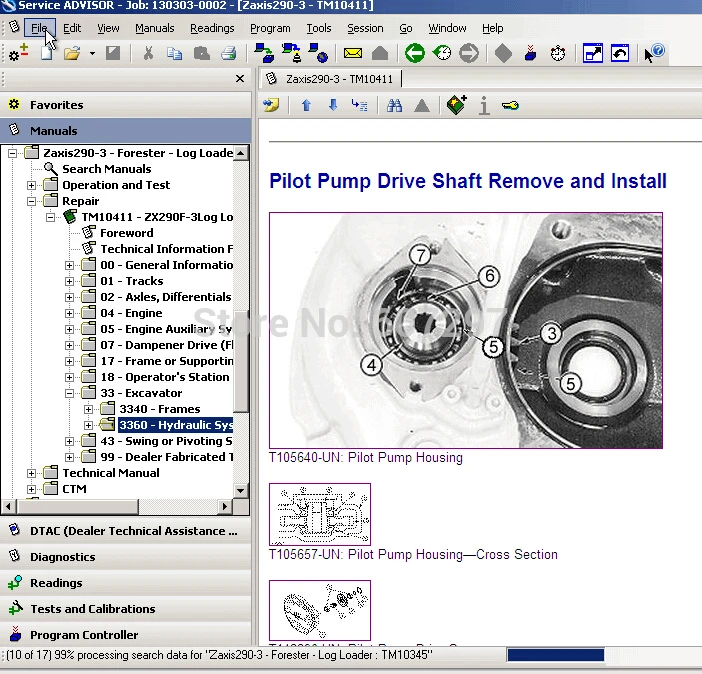The width and height of the screenshot is (702, 674).
Task: Open the File menu
Action: 39,28
